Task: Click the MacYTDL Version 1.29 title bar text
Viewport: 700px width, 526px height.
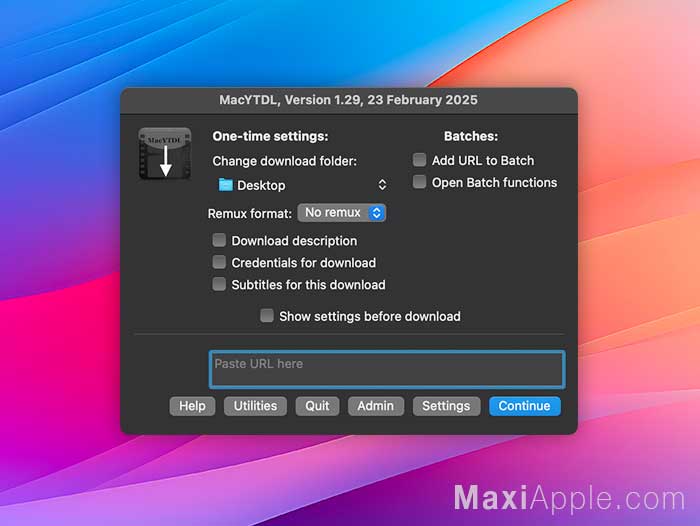Action: (348, 100)
